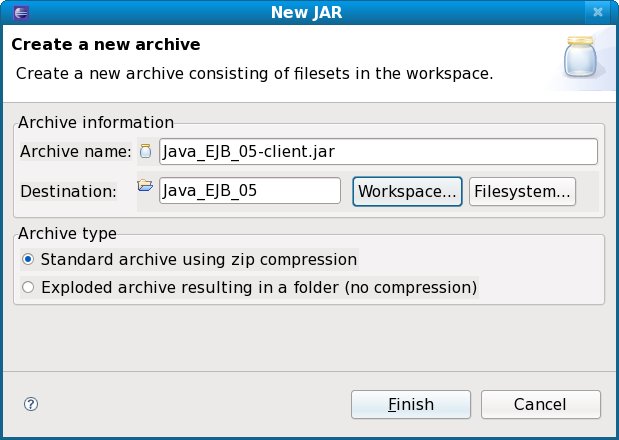Click the Destination field showing Java_EJB_05
Screen dimensions: 619x440
[250, 190]
